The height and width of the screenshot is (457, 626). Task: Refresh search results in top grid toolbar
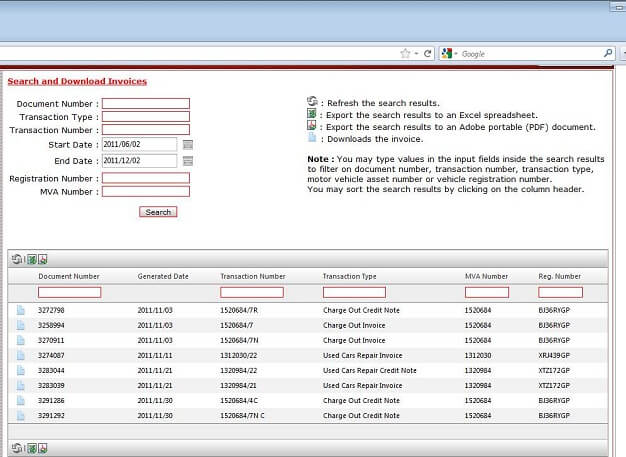coord(17,259)
